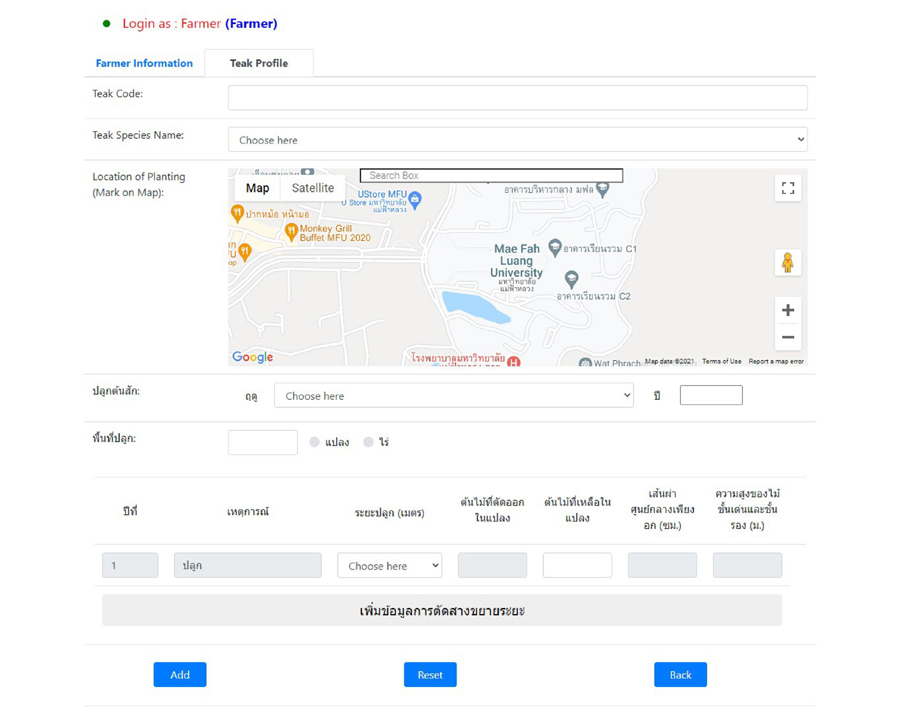Expand the ฤดู season dropdown
Image resolution: width=900 pixels, height=716 pixels.
[454, 396]
